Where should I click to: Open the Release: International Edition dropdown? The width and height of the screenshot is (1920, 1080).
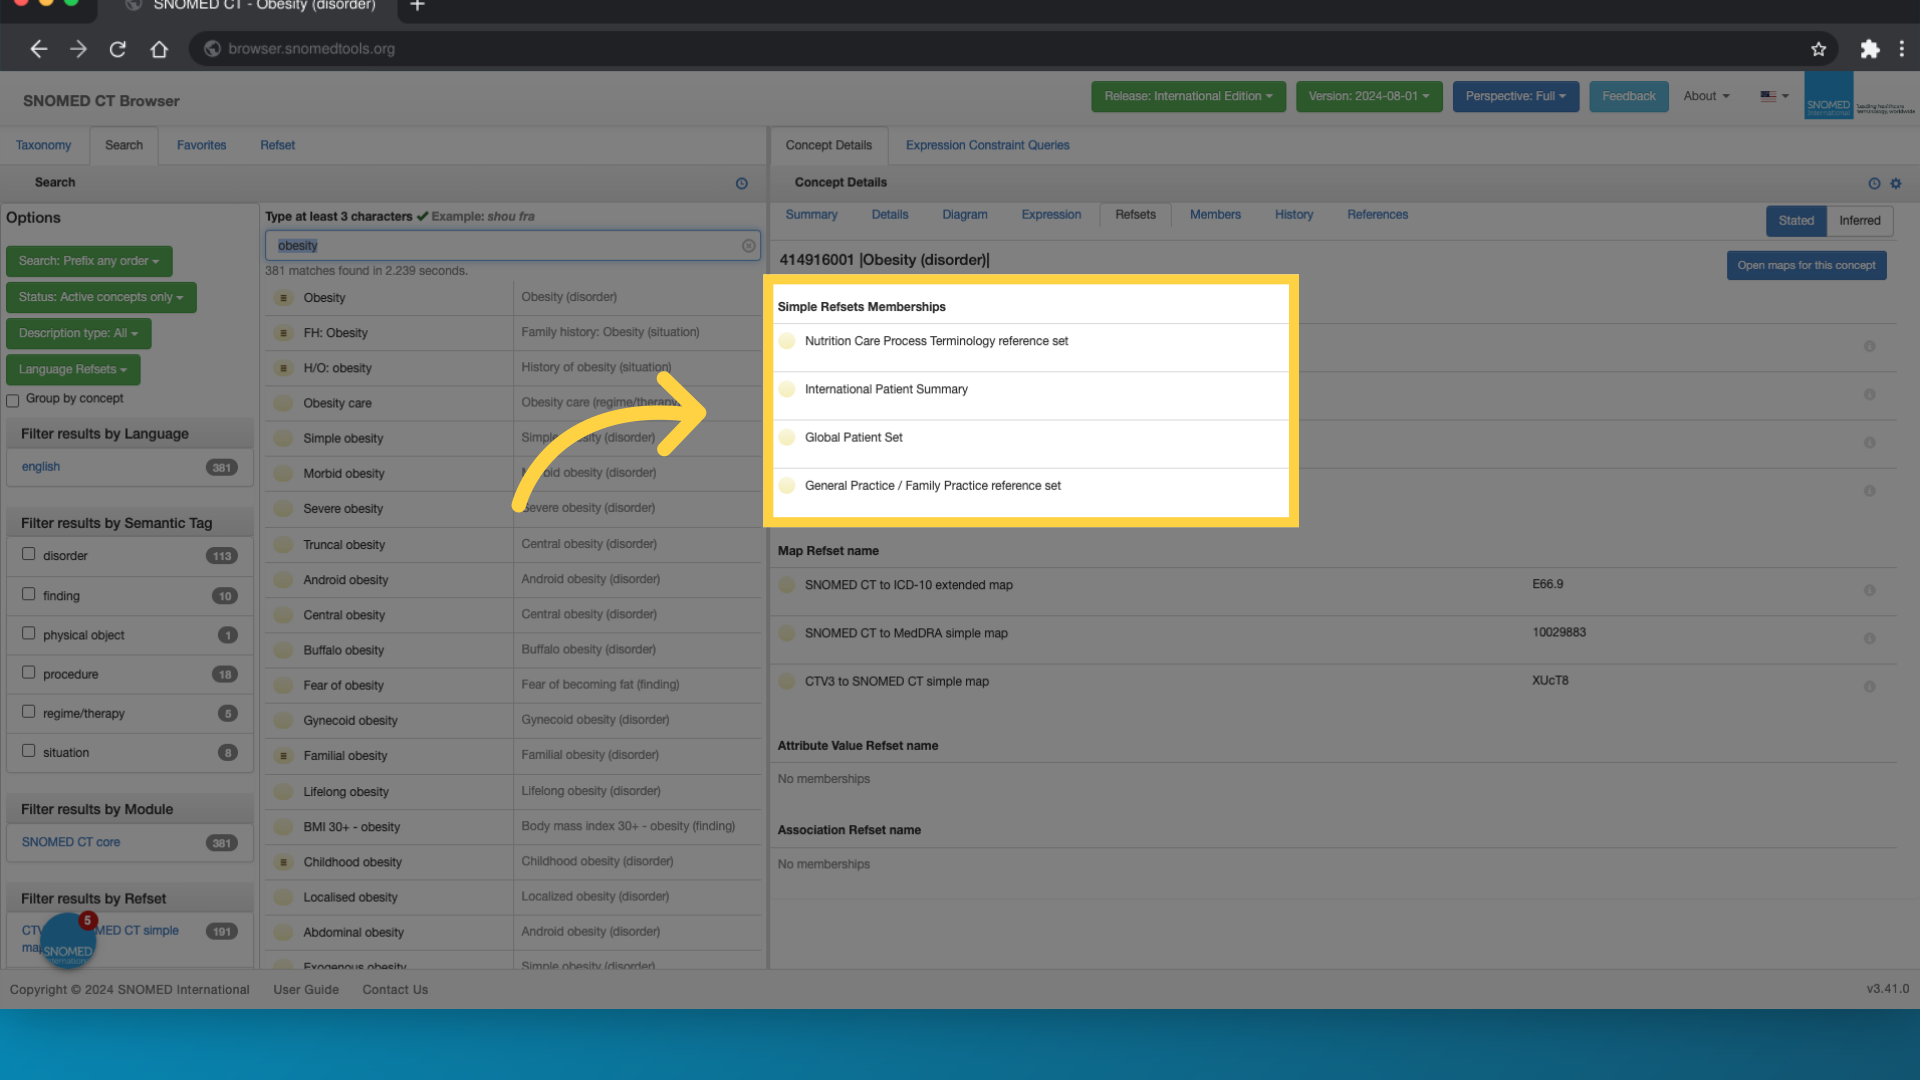[1188, 97]
